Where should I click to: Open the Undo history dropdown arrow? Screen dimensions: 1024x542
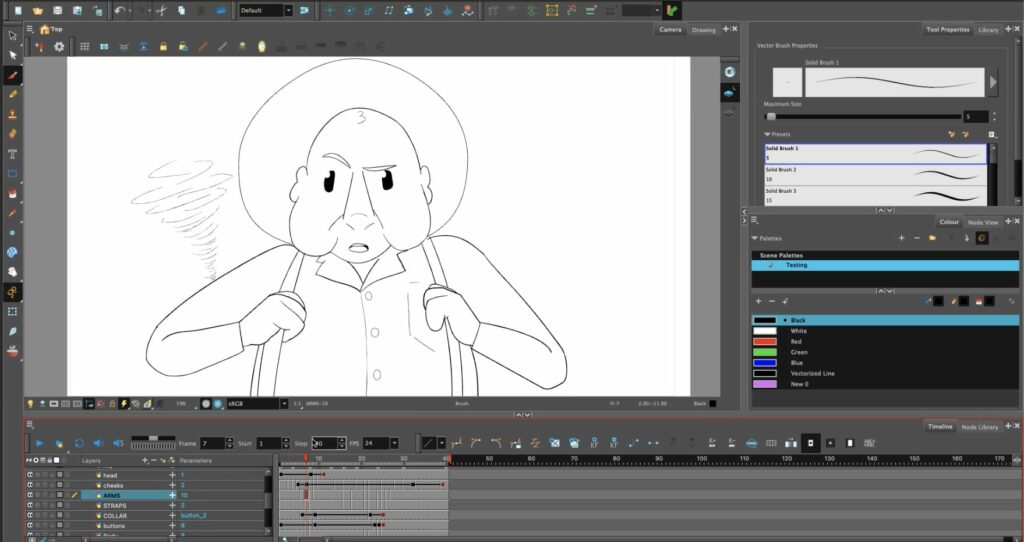pos(130,10)
